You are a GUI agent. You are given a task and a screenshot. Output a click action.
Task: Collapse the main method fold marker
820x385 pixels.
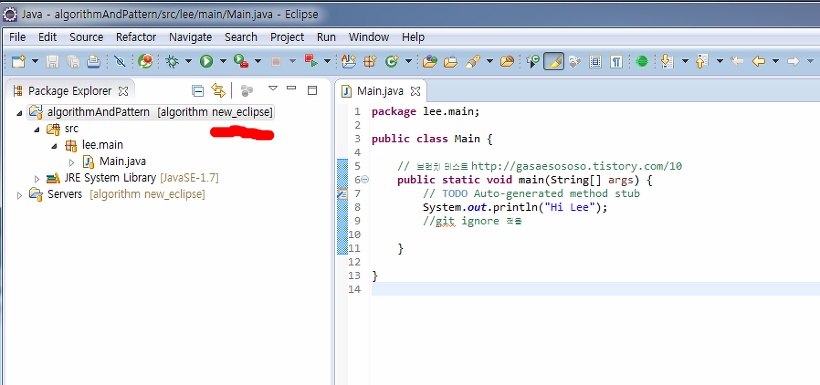click(365, 179)
